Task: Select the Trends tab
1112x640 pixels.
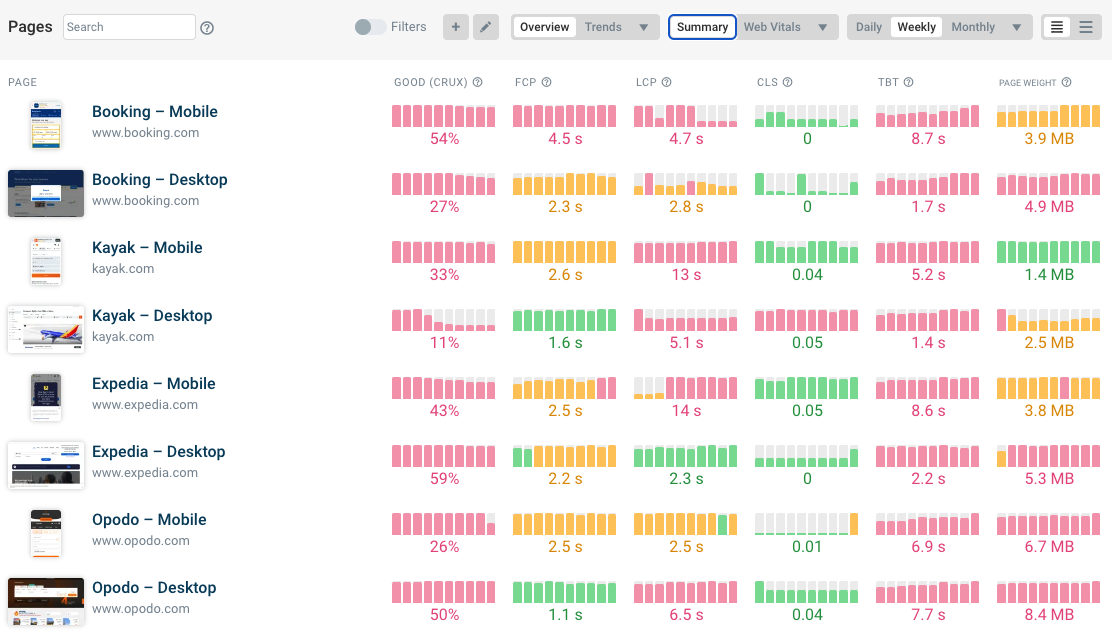Action: [x=603, y=27]
